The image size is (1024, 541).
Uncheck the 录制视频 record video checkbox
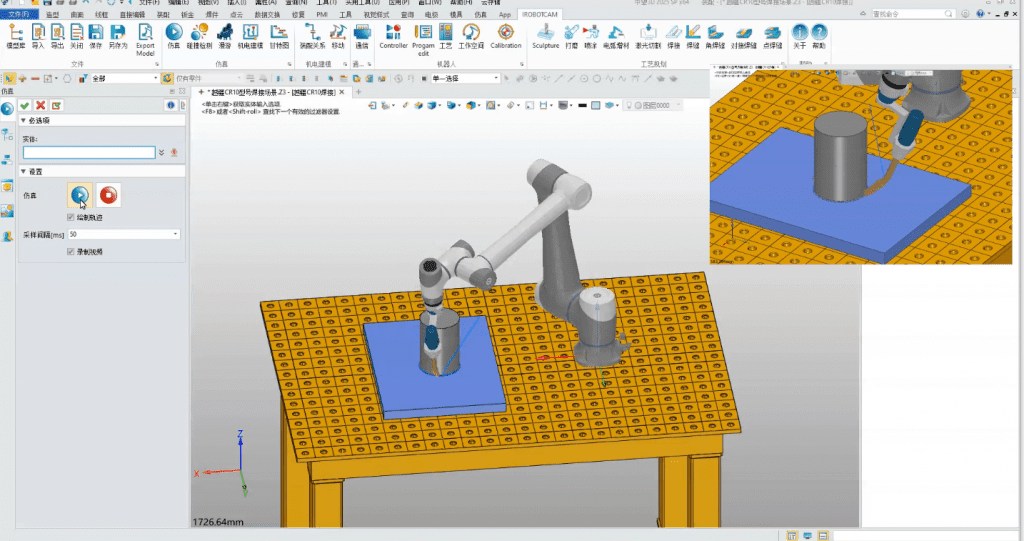[x=70, y=252]
